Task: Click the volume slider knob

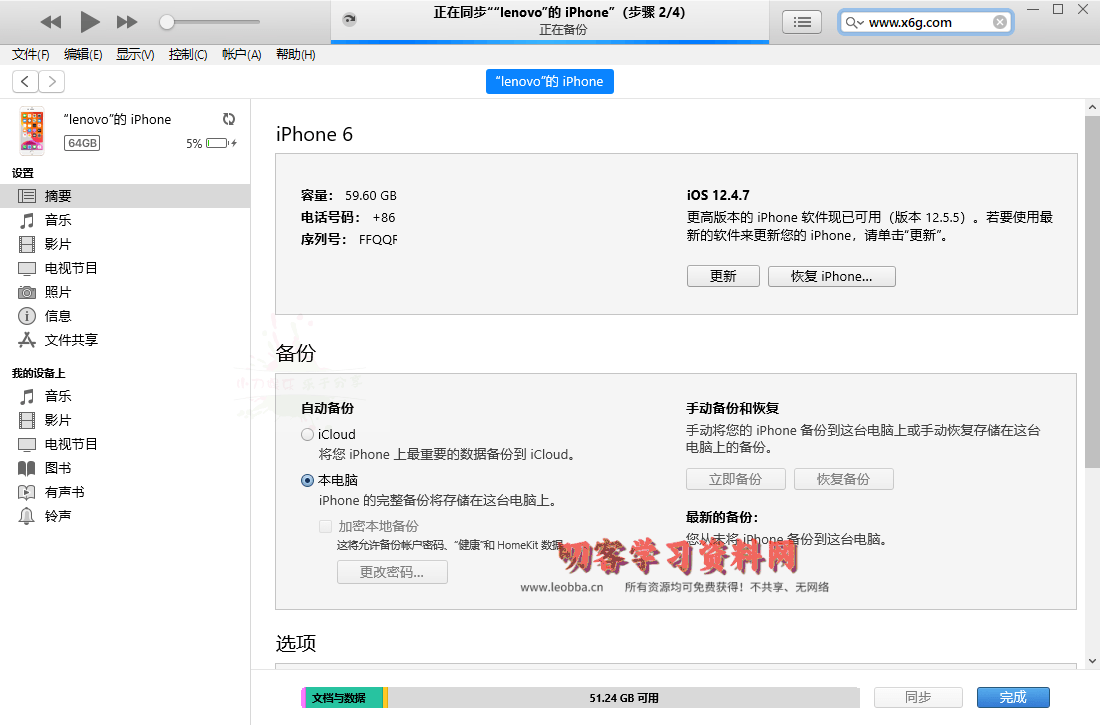Action: 166,22
